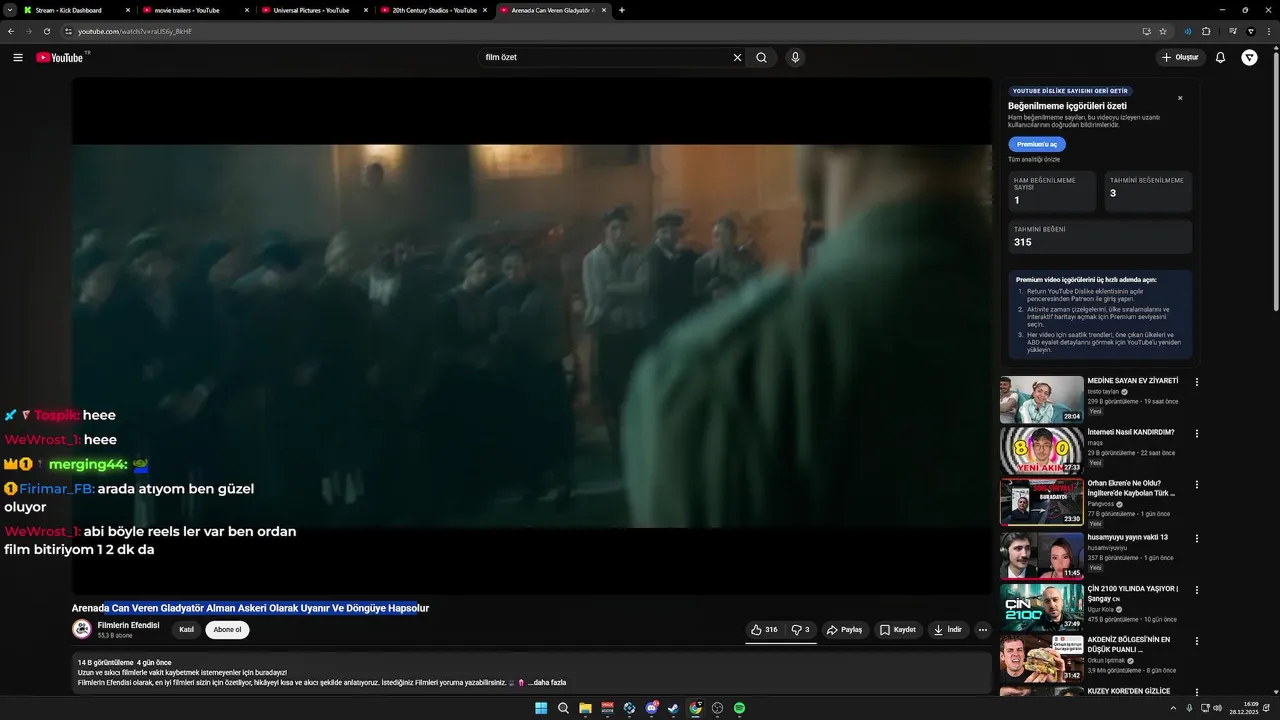1280x720 pixels.
Task: Open options for İnterneti Nasıl KANDIRDIM video
Action: pos(1197,434)
